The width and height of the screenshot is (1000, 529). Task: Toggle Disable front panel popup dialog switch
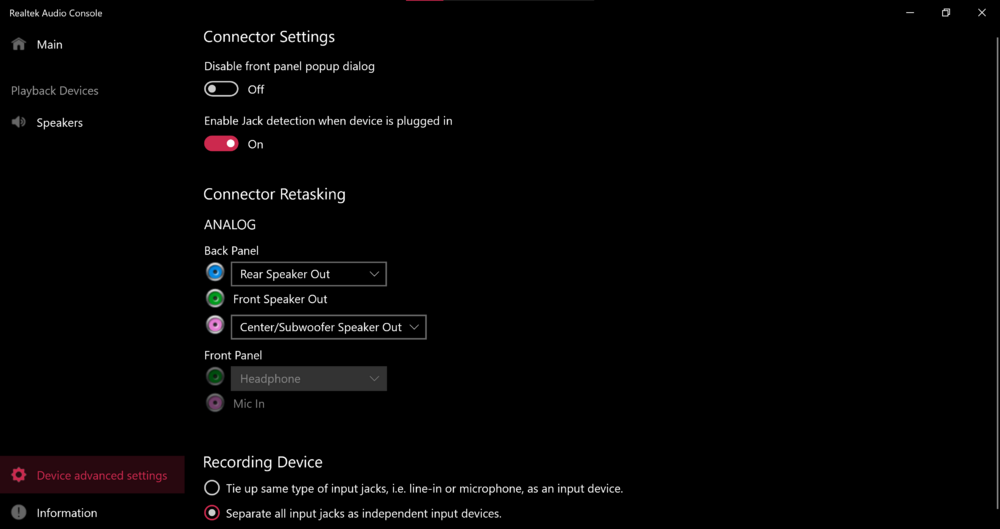pyautogui.click(x=221, y=89)
